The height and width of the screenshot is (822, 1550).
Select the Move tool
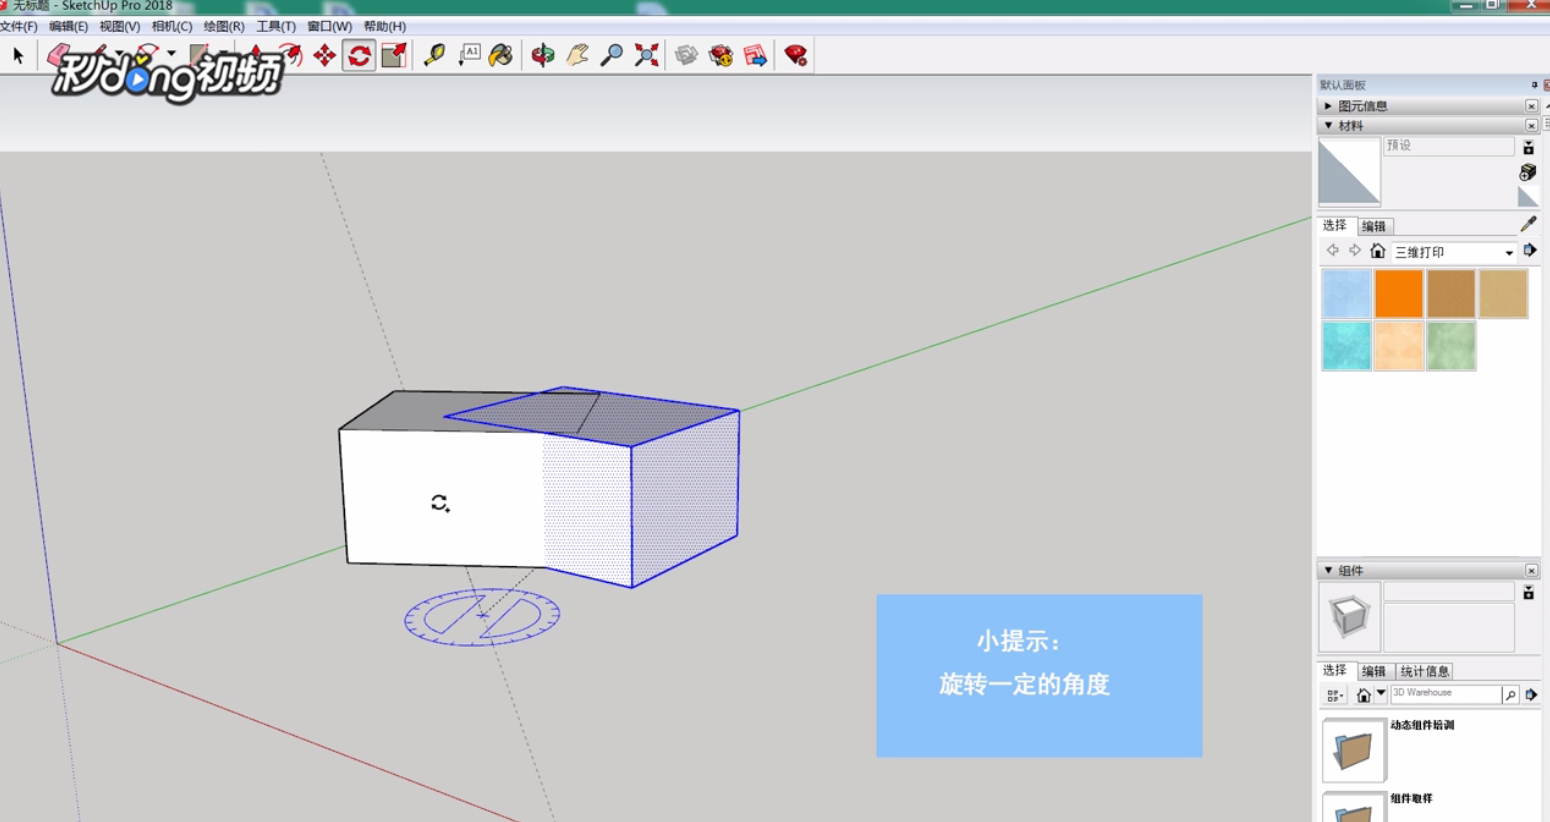coord(325,56)
